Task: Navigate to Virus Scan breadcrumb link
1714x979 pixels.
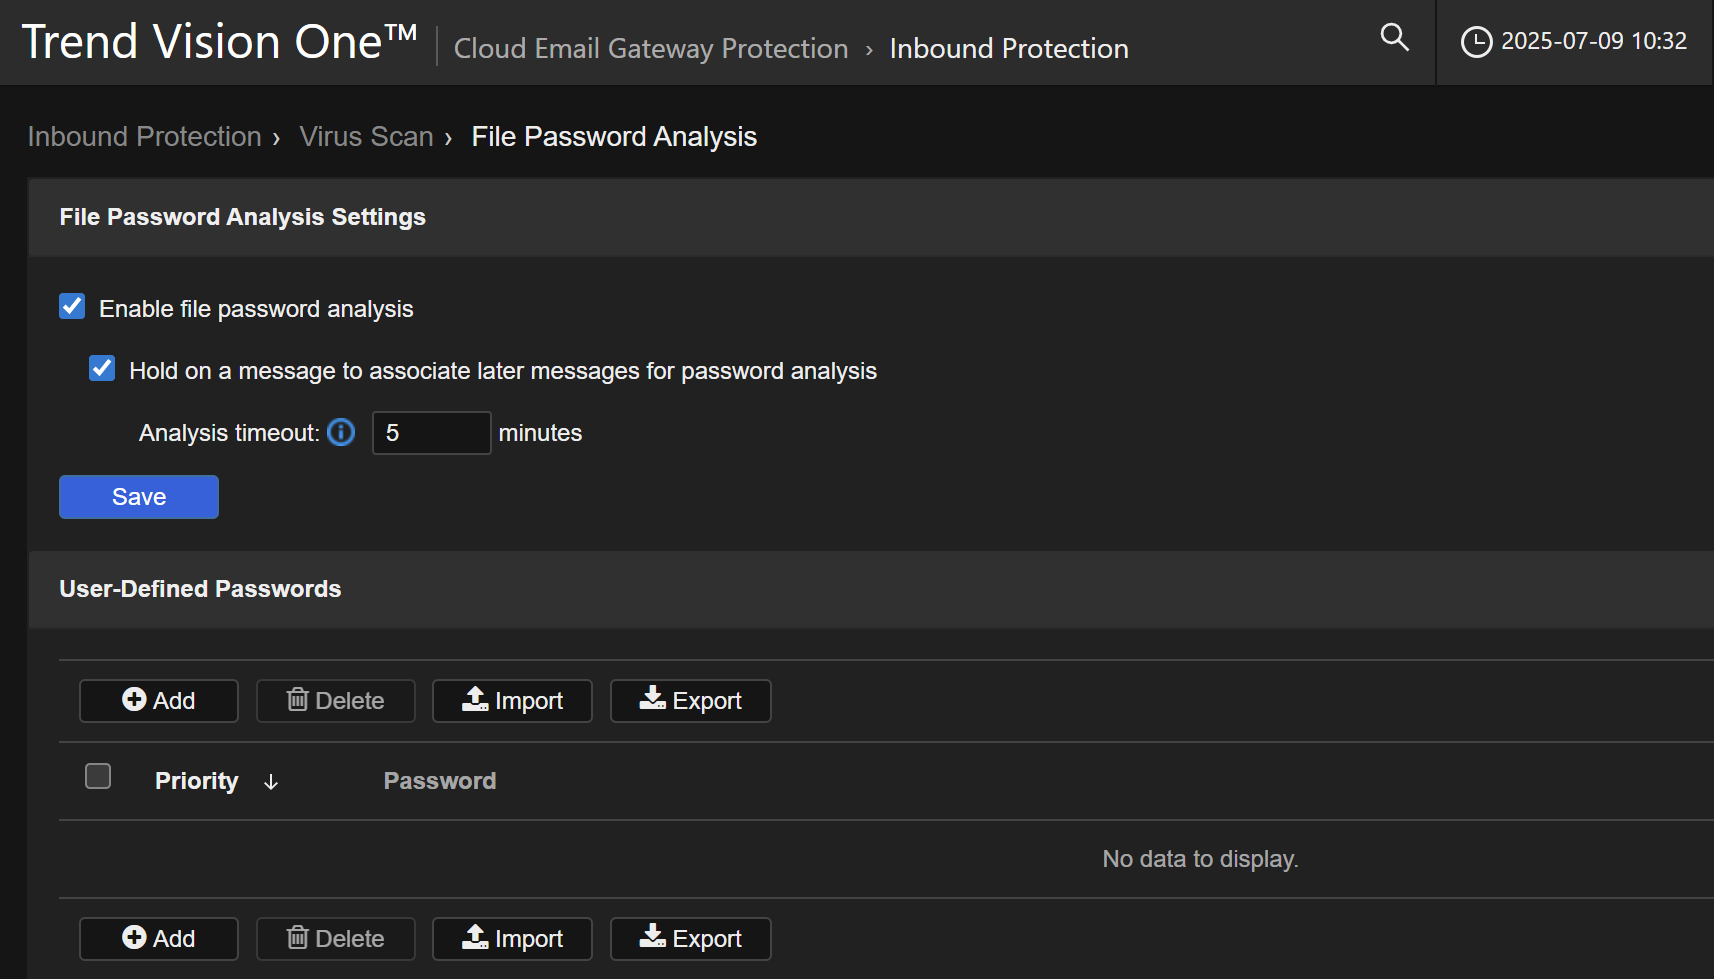Action: [x=366, y=136]
